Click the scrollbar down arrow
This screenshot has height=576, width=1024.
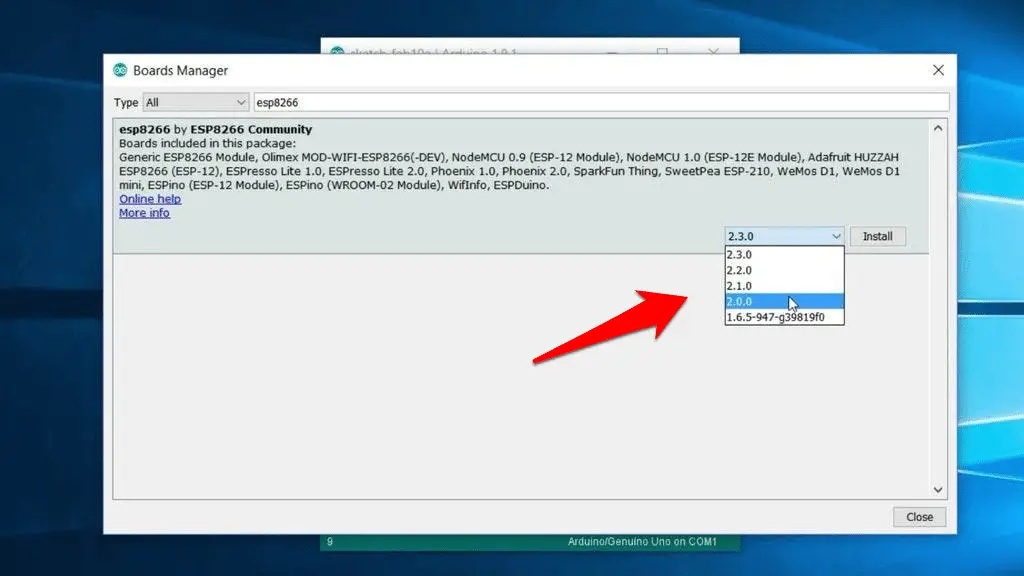[938, 490]
